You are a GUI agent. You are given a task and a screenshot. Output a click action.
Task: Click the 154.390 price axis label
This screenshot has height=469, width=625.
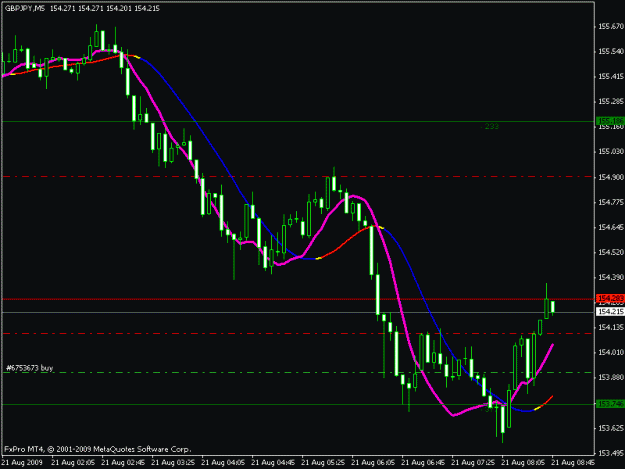(611, 277)
